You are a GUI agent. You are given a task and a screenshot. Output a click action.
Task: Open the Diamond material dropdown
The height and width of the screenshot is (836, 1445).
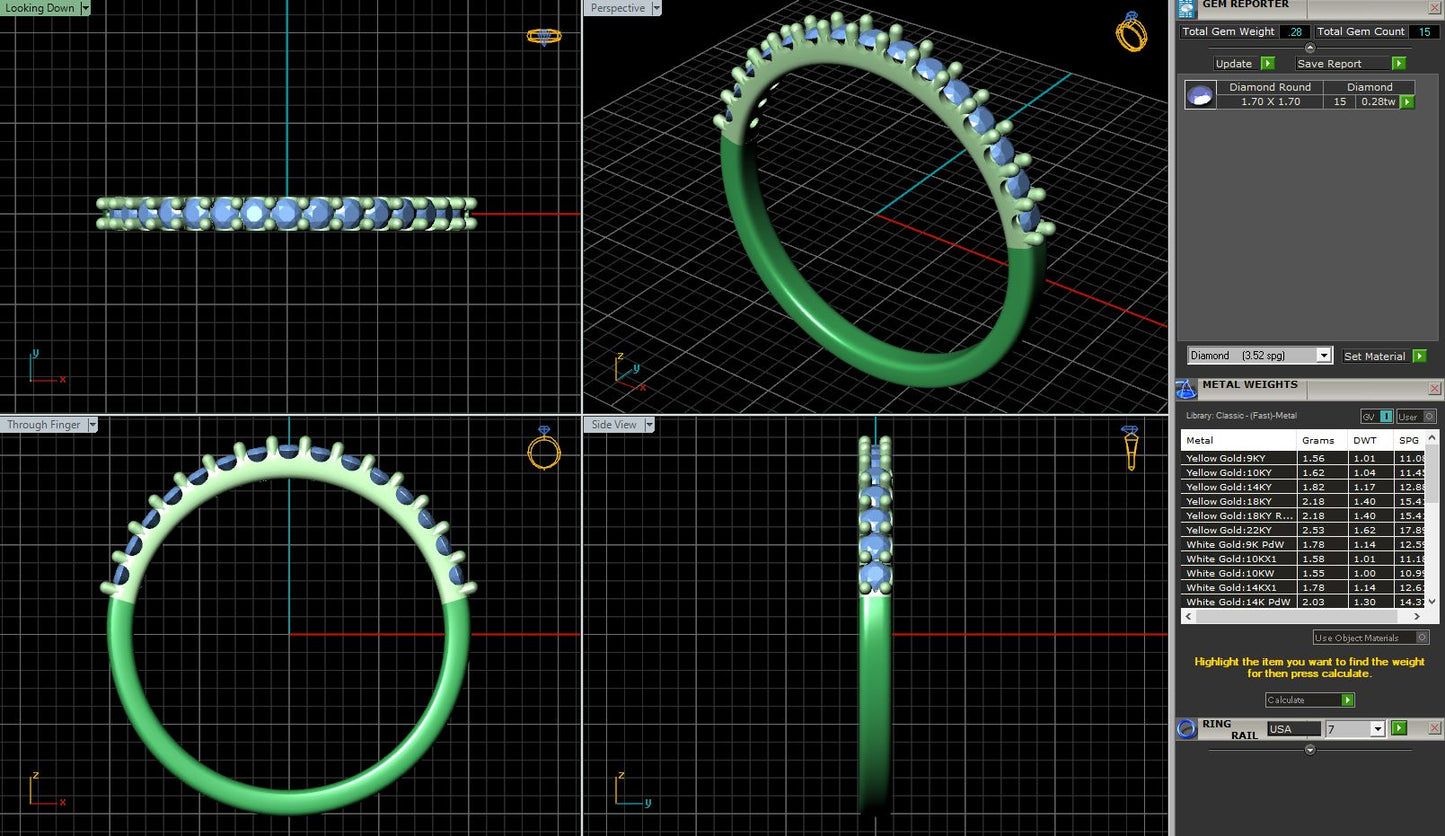point(1323,356)
